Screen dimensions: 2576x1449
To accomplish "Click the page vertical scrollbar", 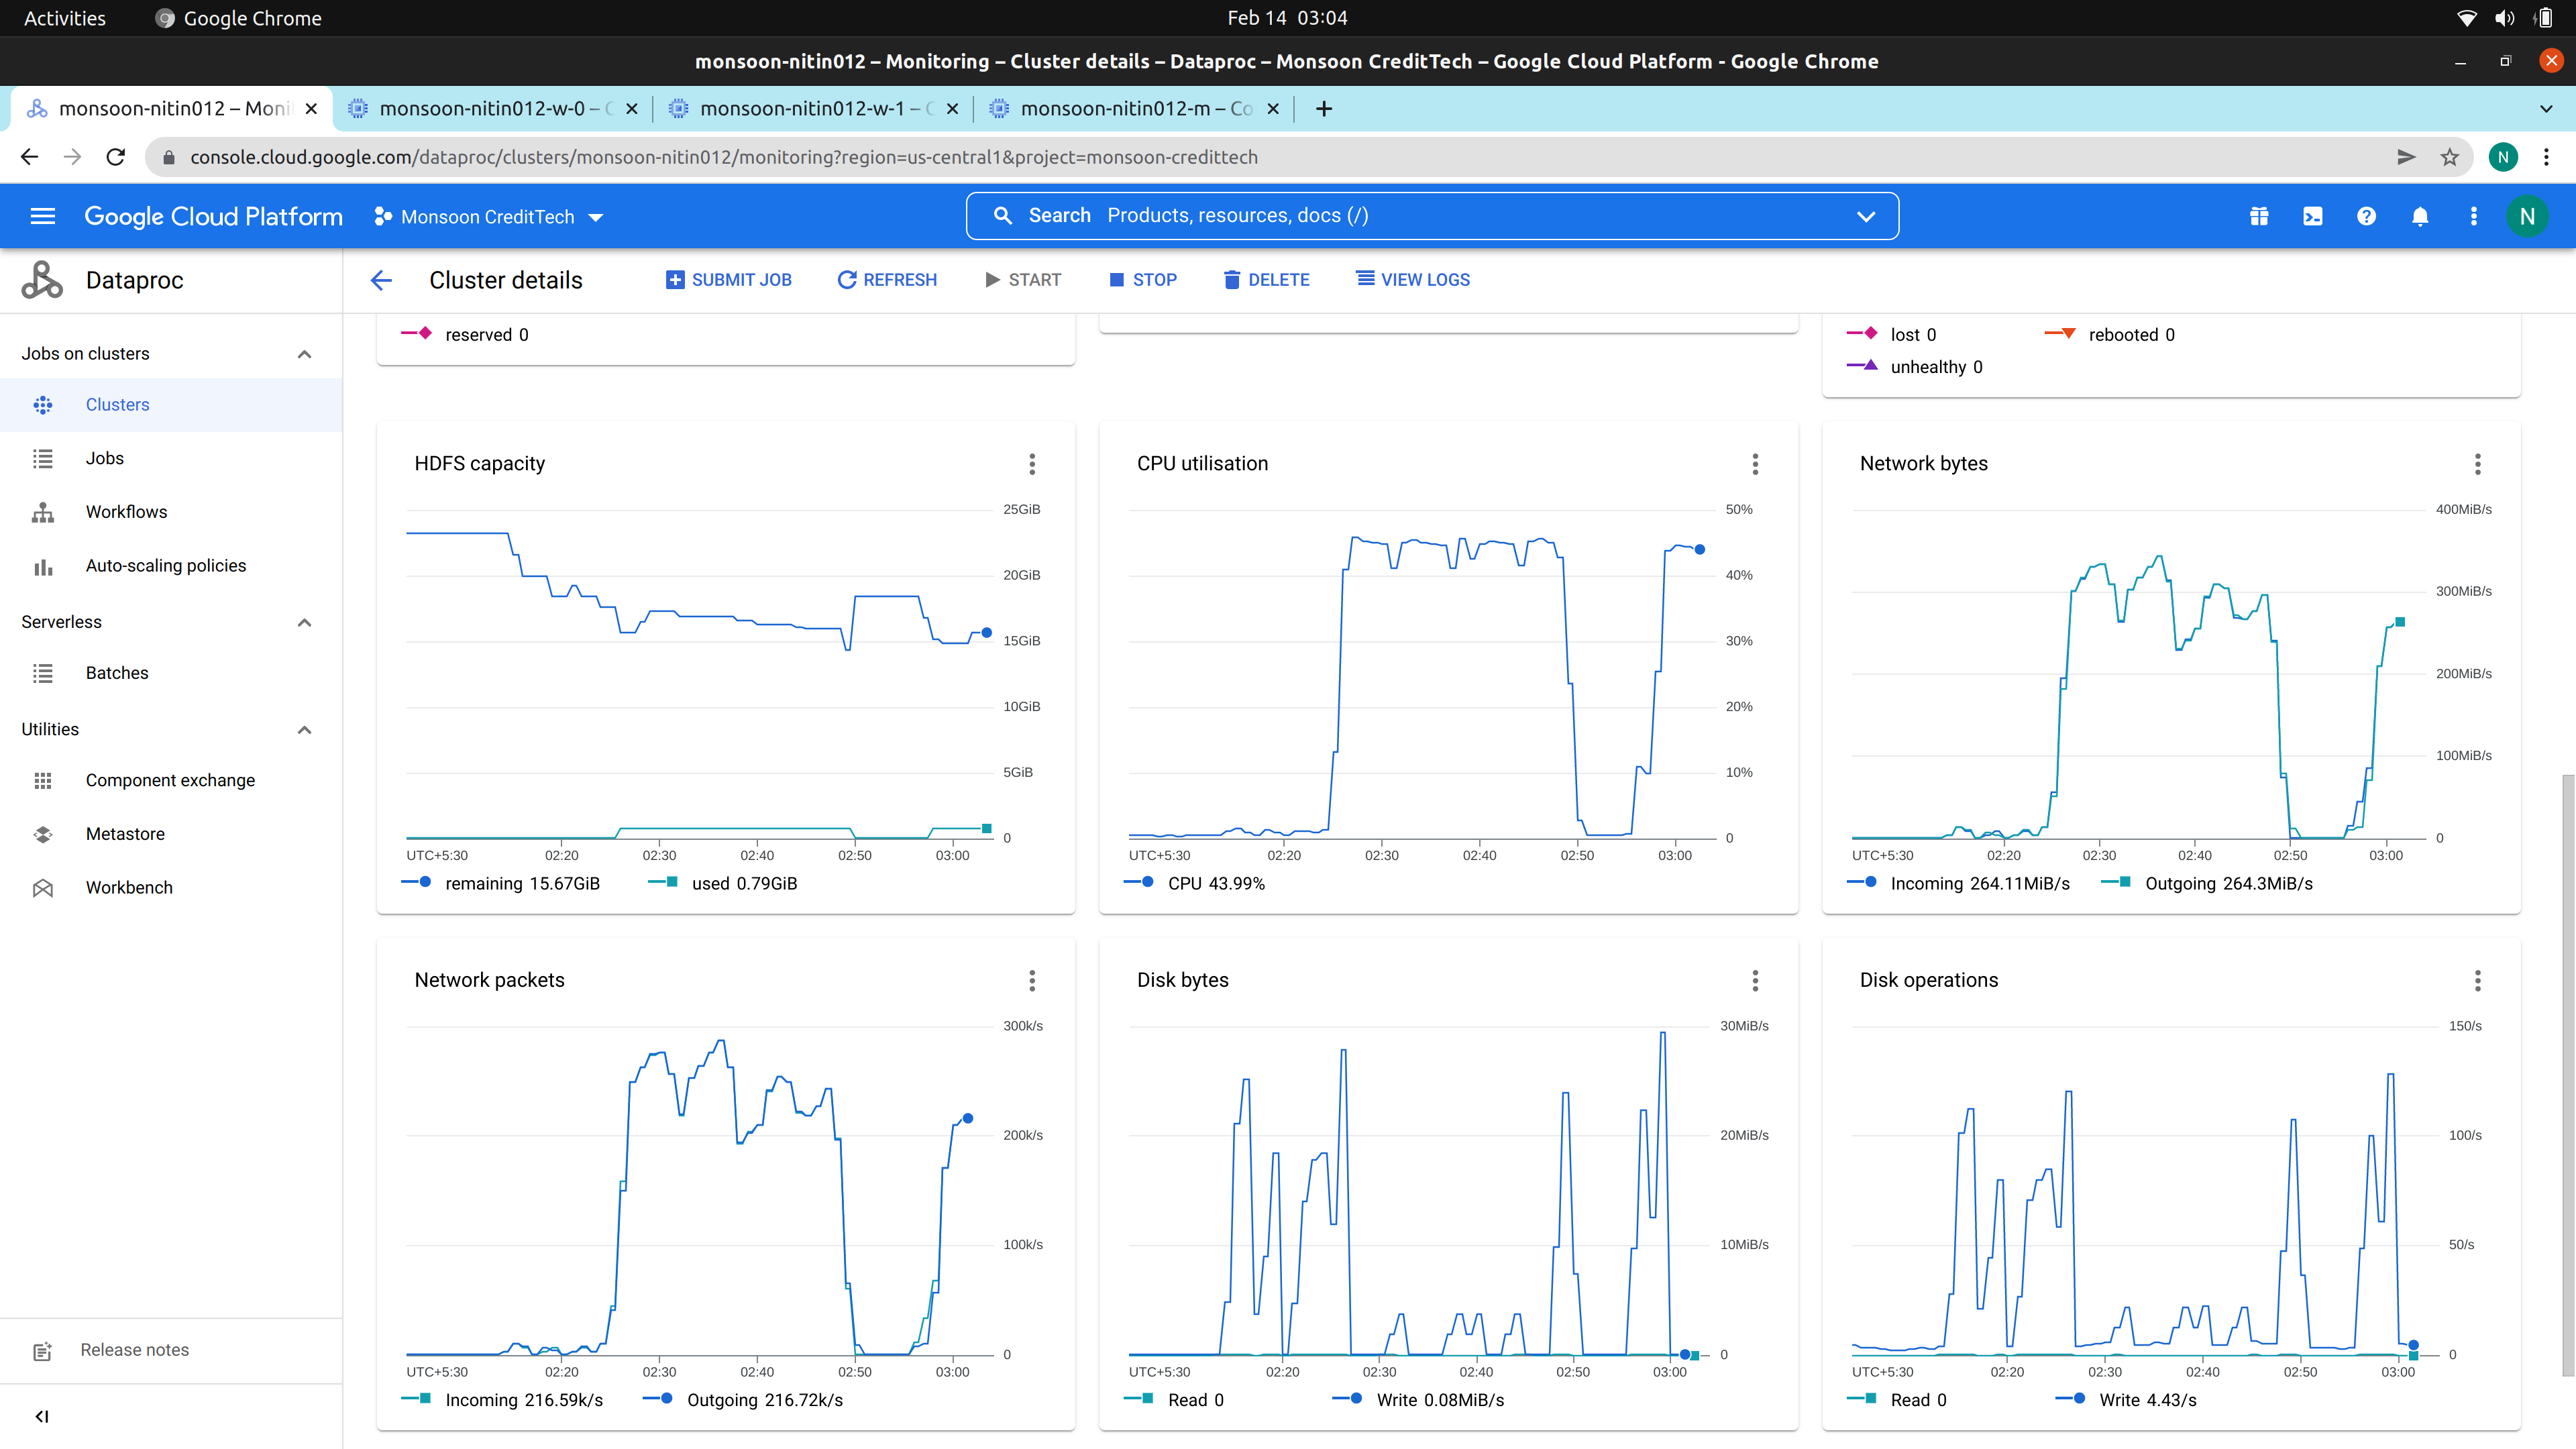I will (2567, 1075).
